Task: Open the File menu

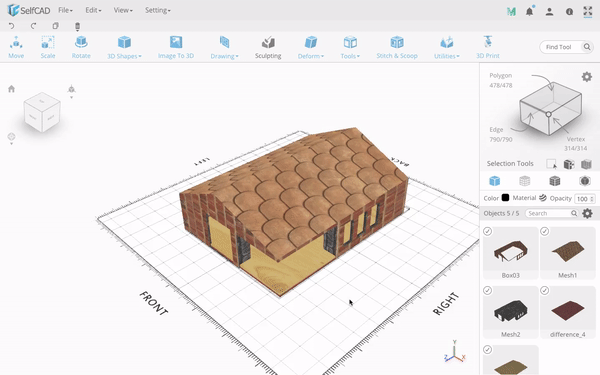Action: 65,10
